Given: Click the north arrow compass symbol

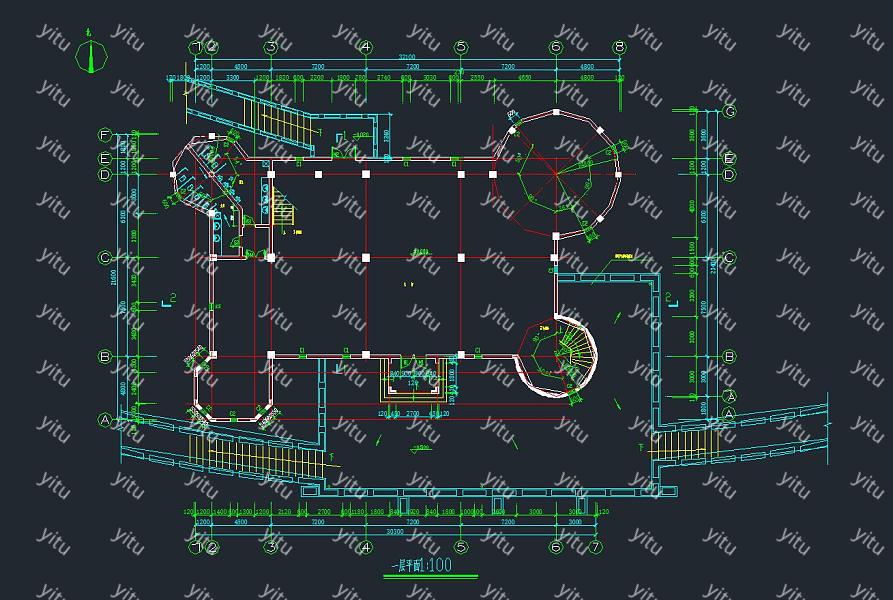Looking at the screenshot, I should [x=91, y=55].
